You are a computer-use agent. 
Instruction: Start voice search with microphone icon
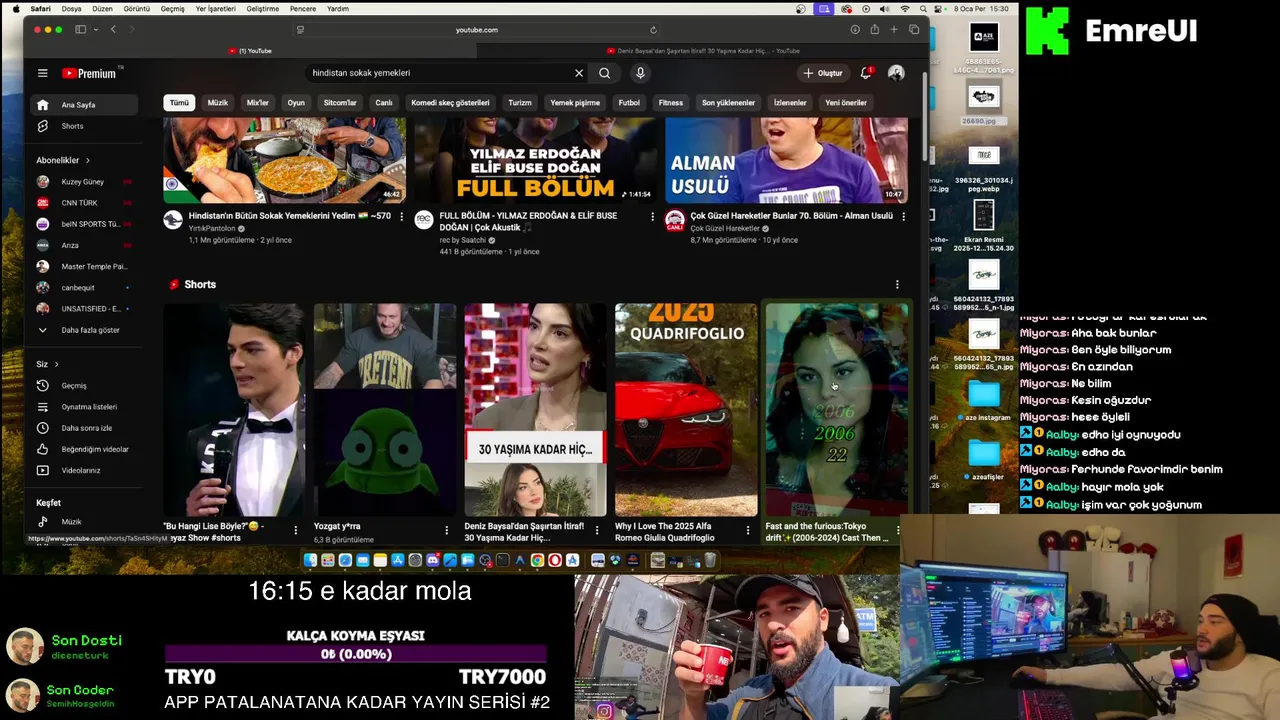pos(640,73)
